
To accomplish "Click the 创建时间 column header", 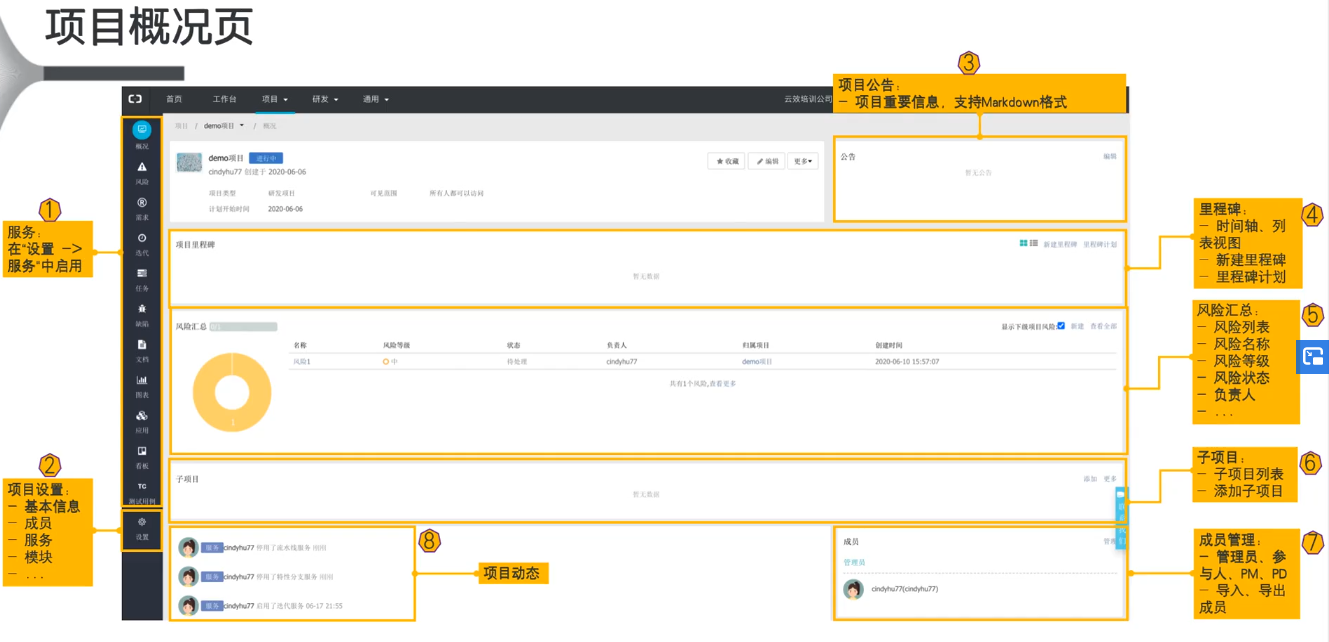I will coord(888,345).
